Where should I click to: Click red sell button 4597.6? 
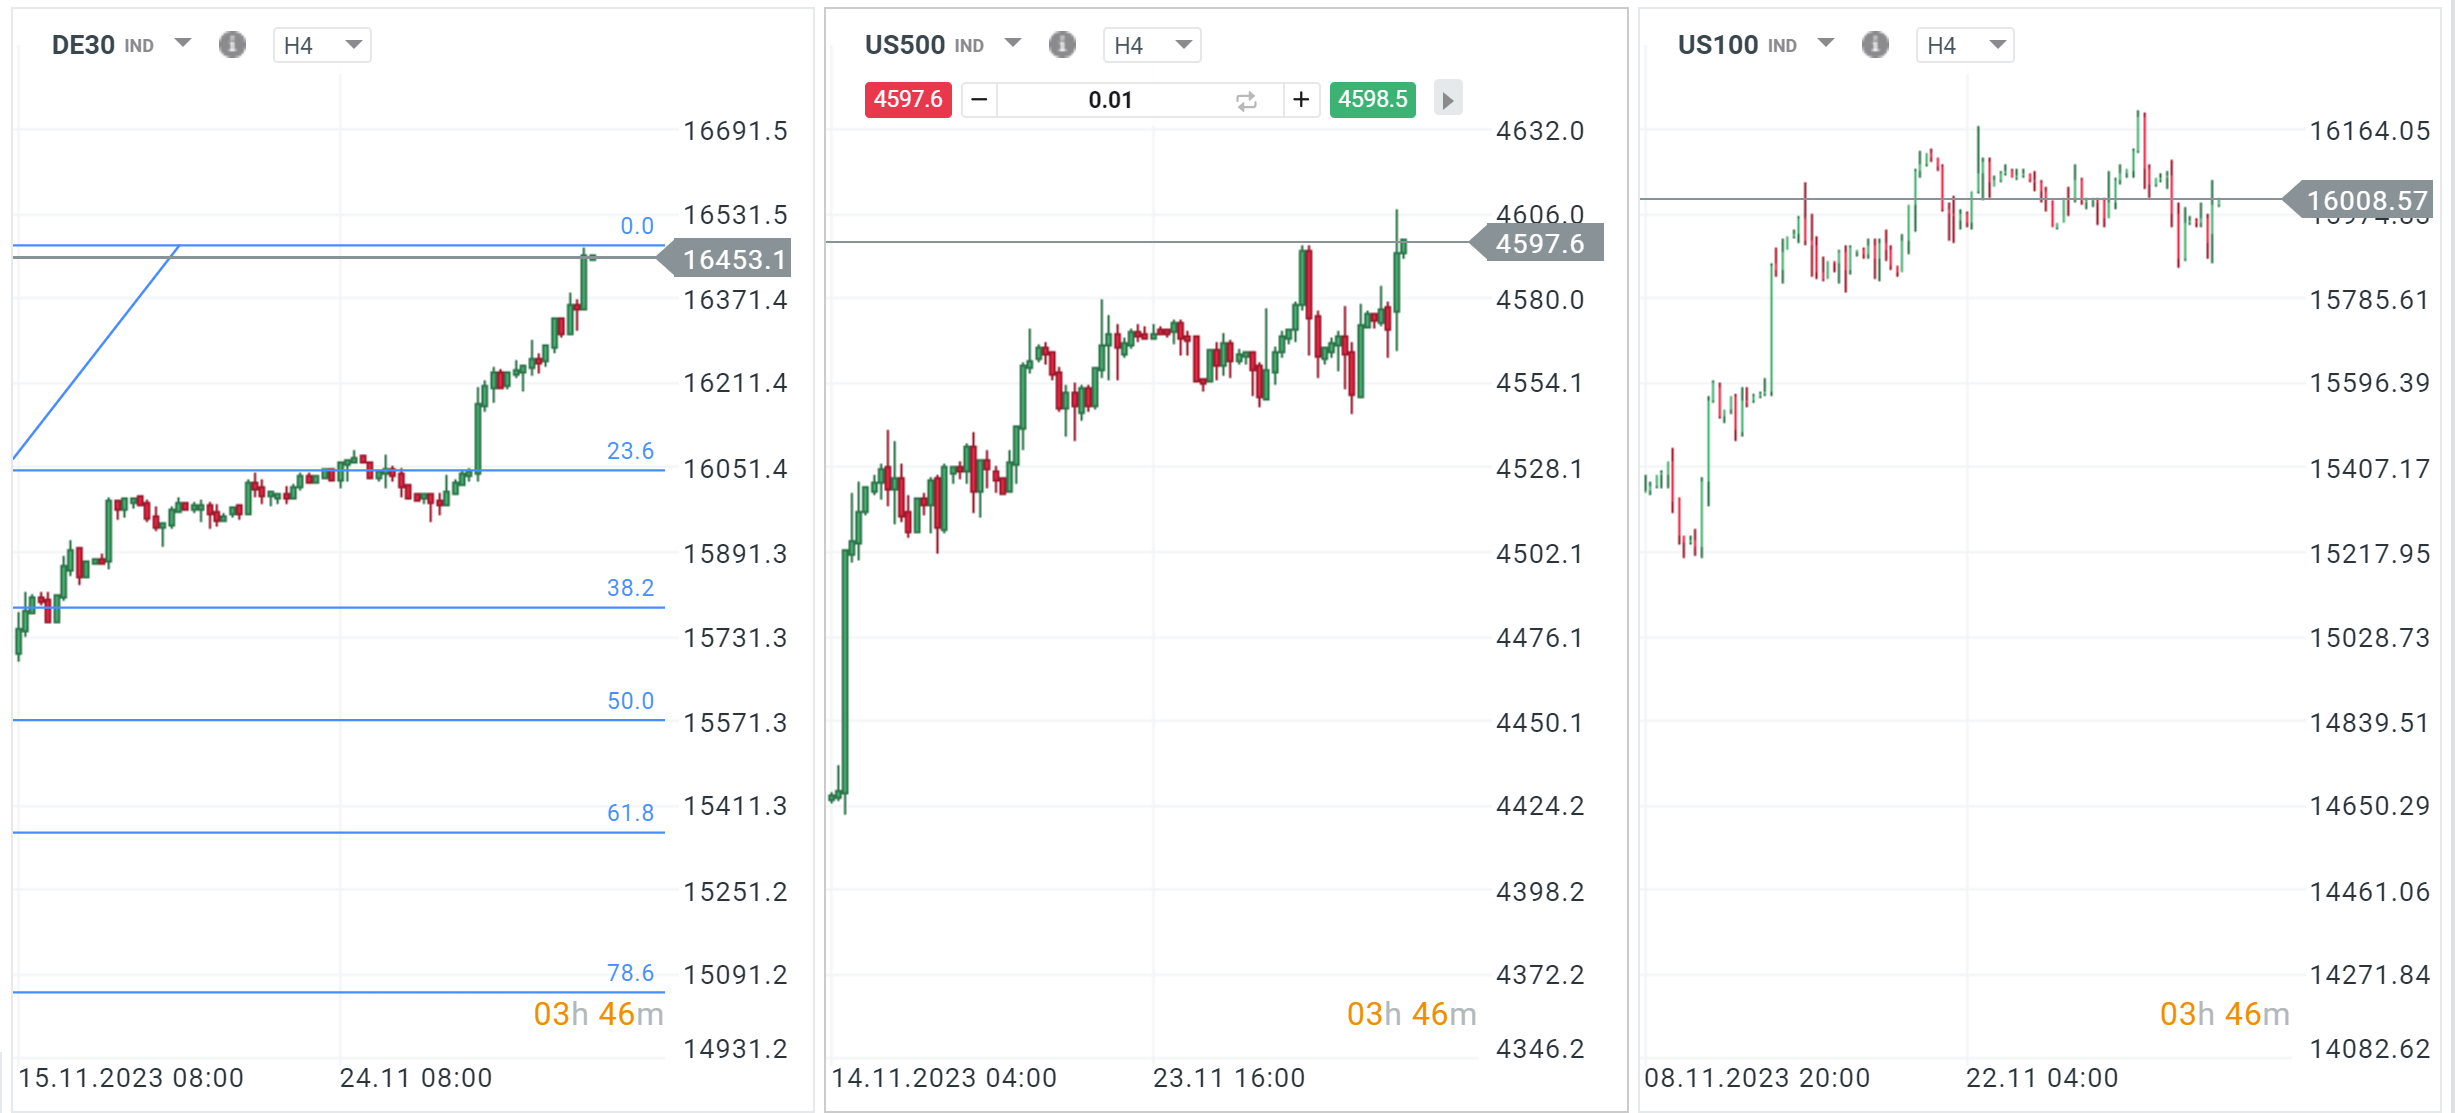click(x=908, y=99)
